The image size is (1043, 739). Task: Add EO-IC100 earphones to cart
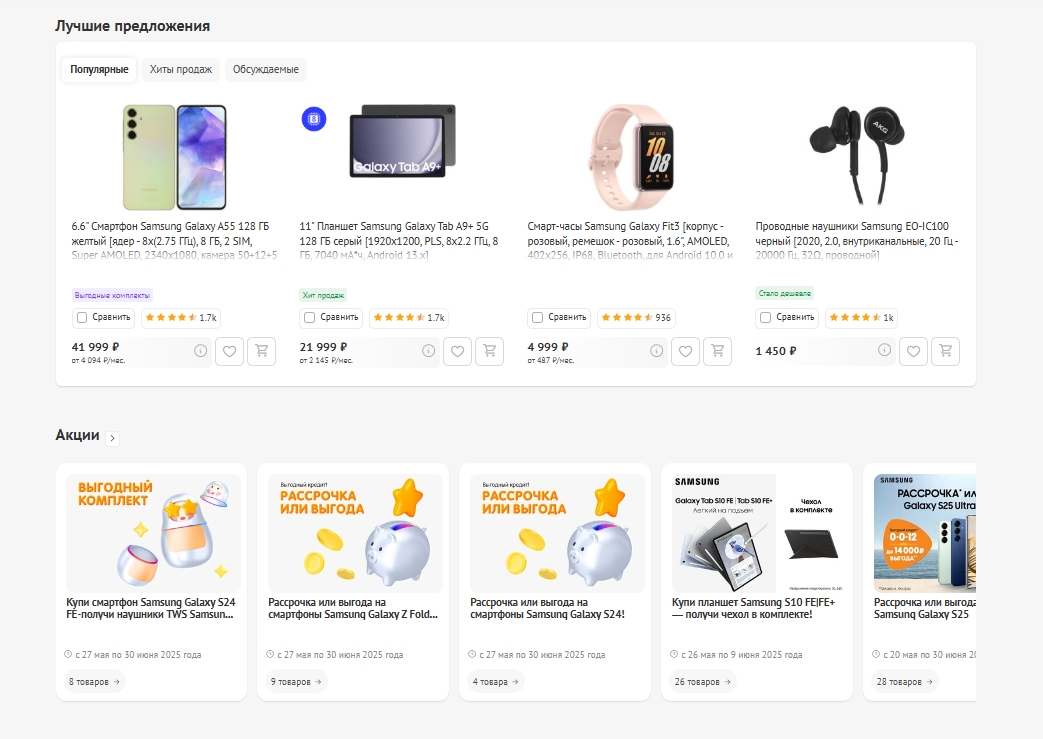point(945,352)
